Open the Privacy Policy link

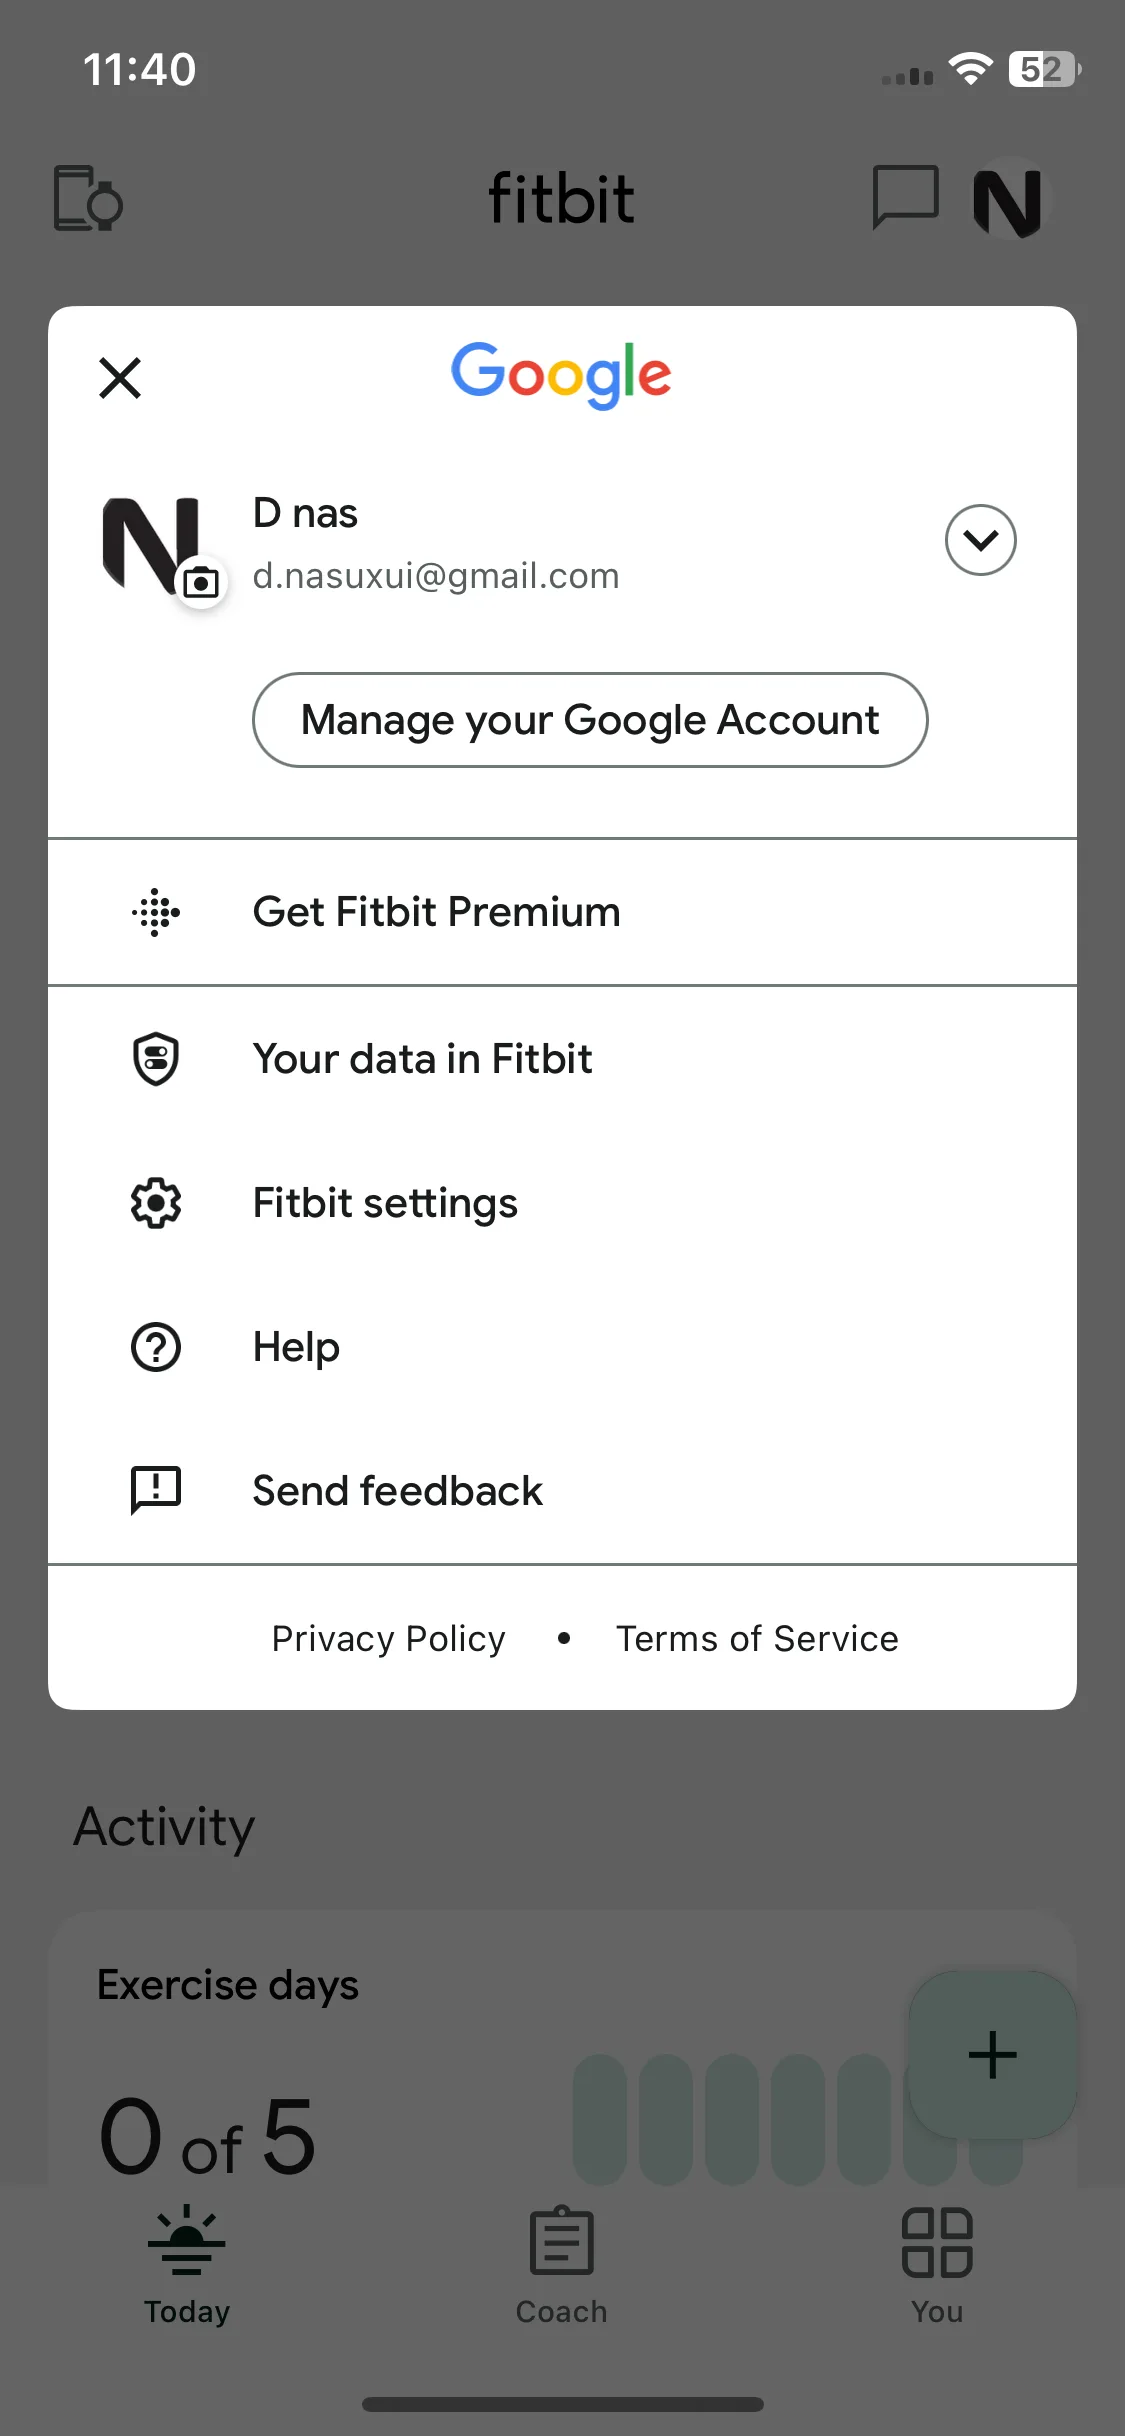(388, 1639)
